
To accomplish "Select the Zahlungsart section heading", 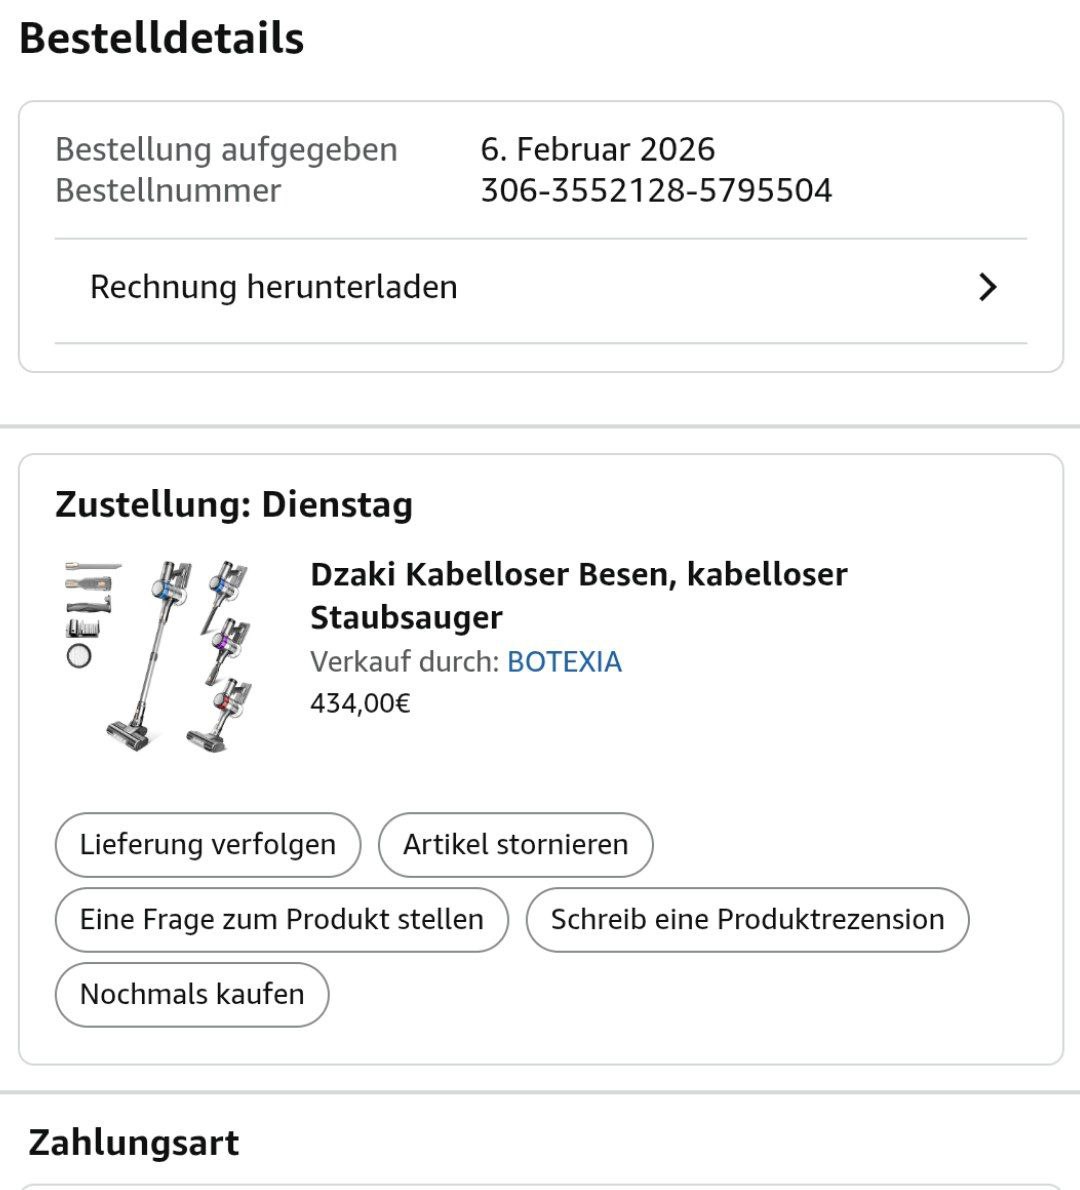I will (134, 1142).
